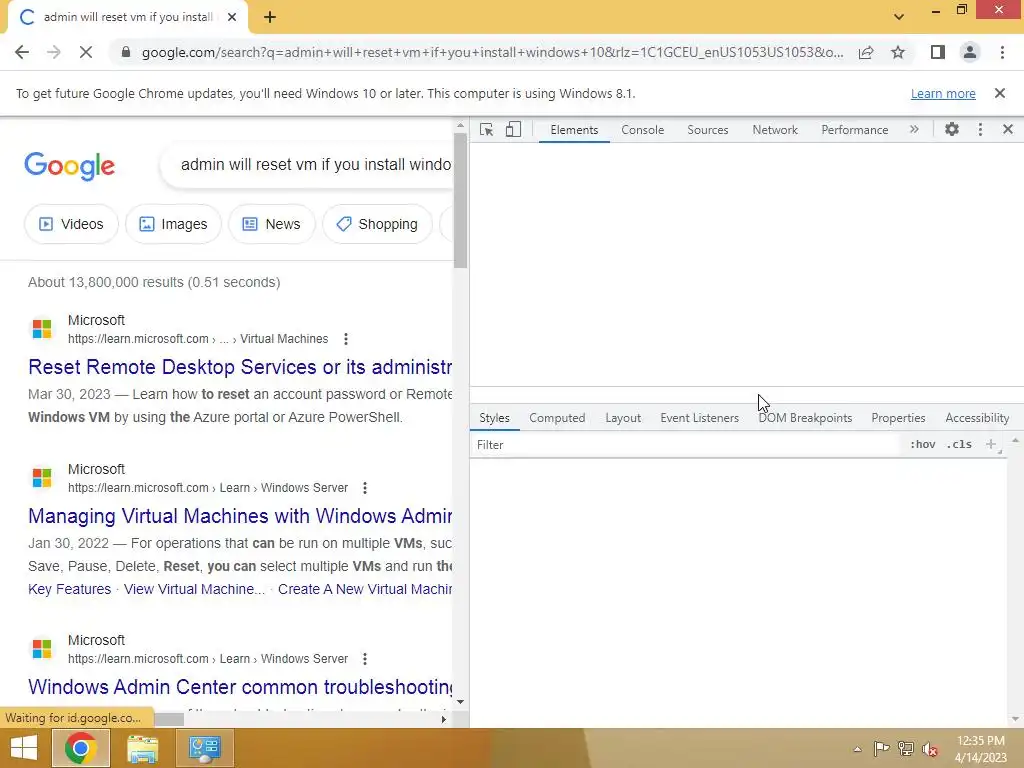Open a new tab with plus button
The height and width of the screenshot is (768, 1024).
270,18
